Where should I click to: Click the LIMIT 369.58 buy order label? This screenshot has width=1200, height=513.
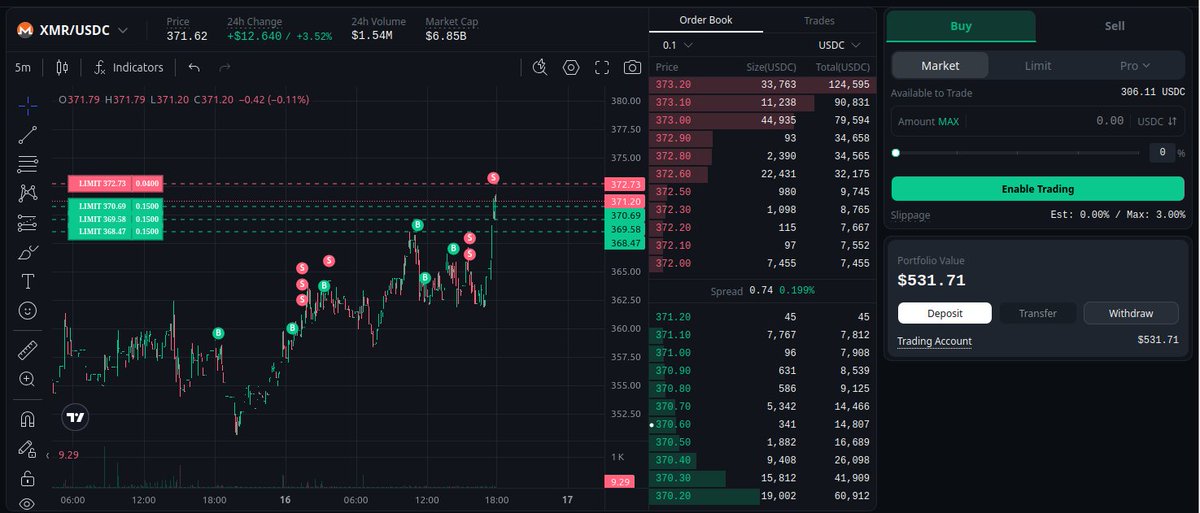coord(116,219)
